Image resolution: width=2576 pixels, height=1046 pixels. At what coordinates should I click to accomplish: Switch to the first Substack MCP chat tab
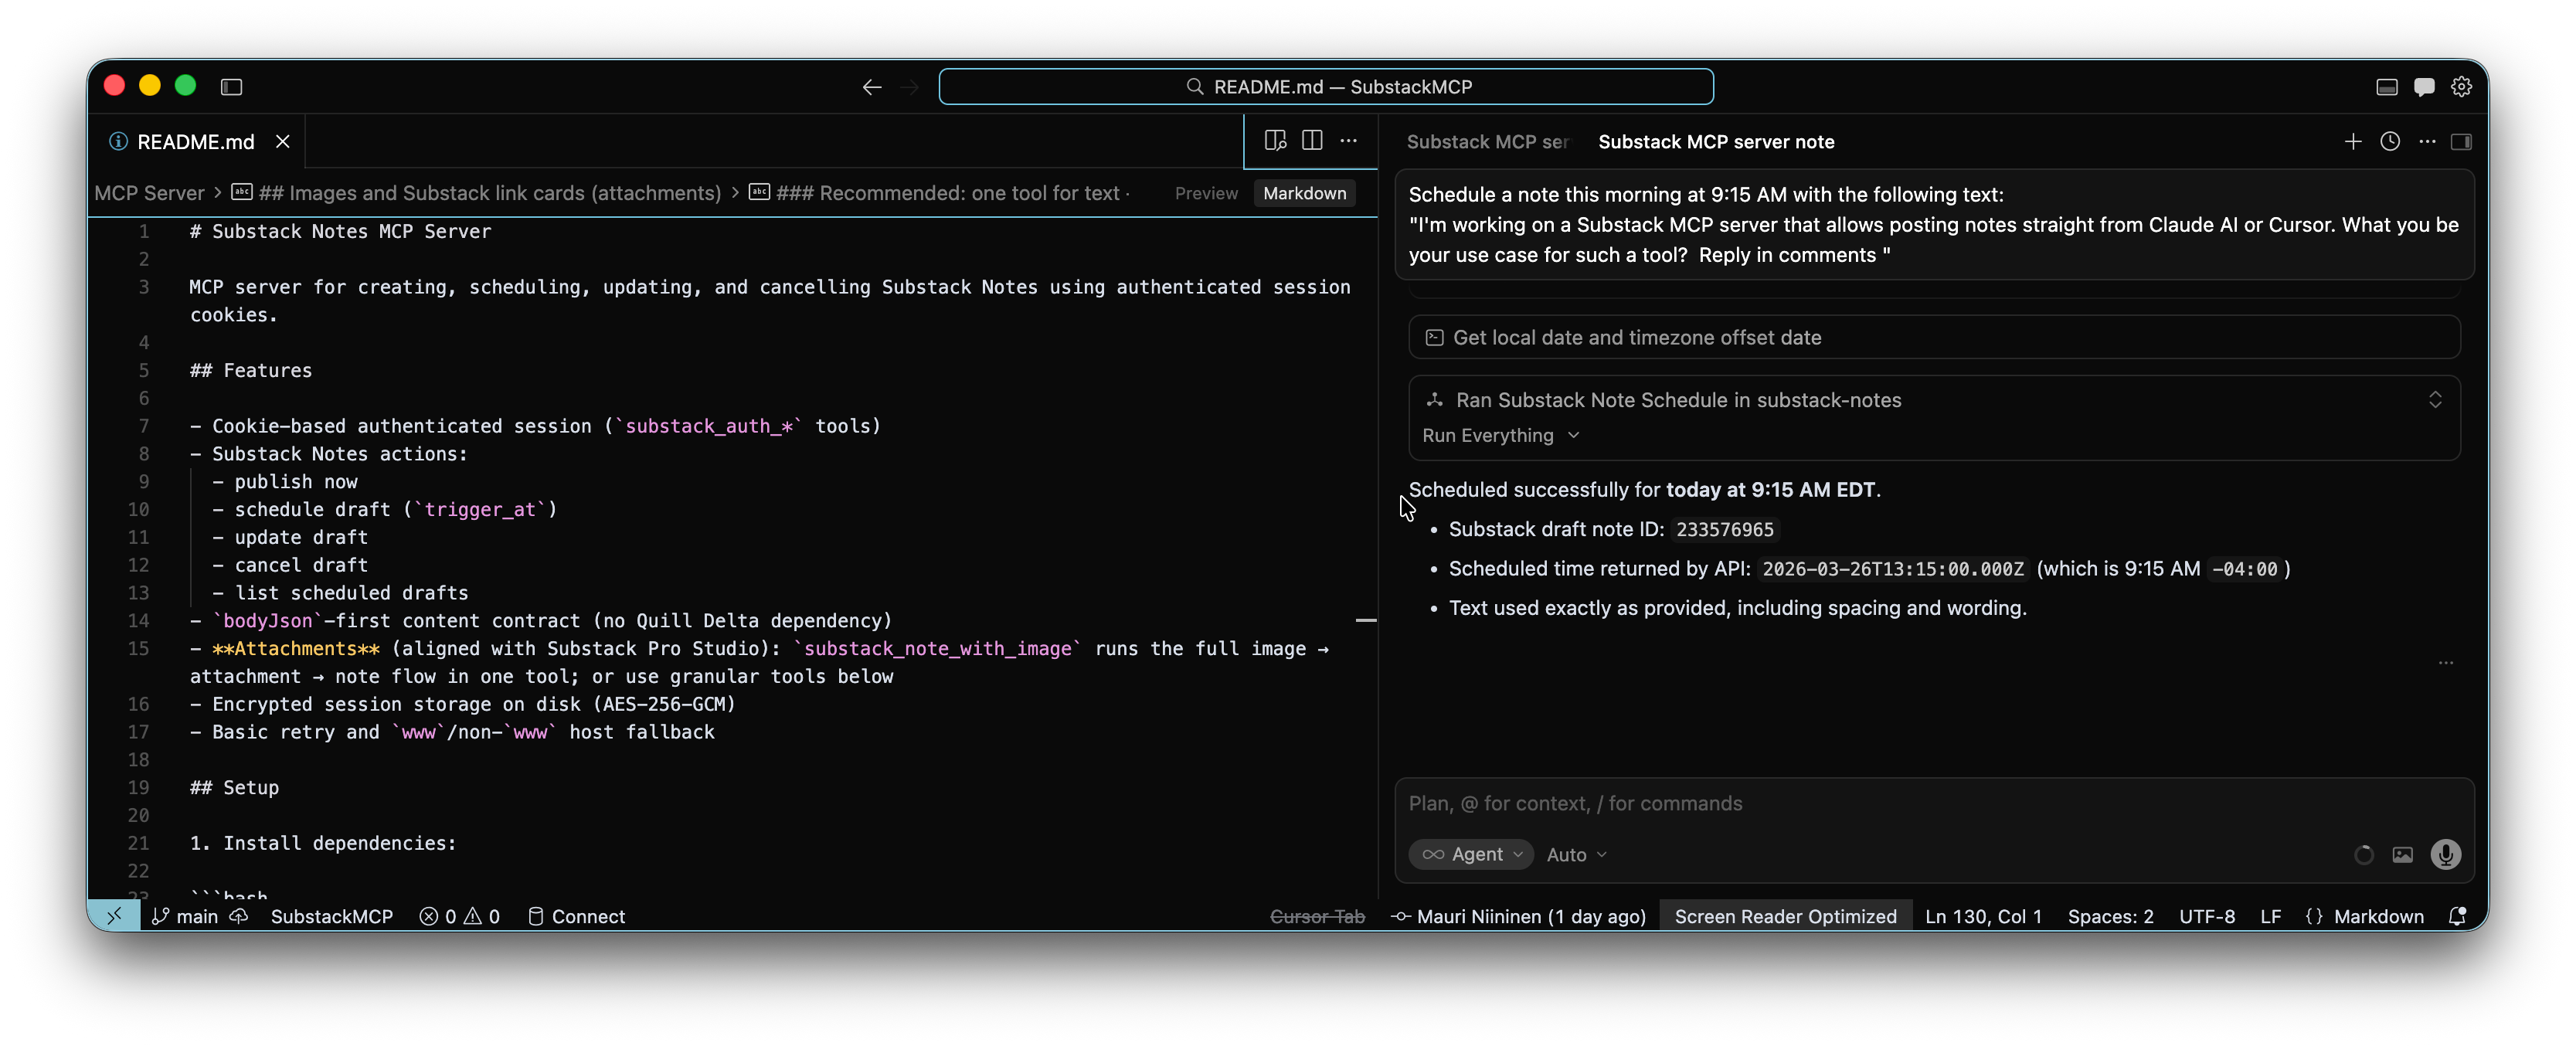(1486, 142)
